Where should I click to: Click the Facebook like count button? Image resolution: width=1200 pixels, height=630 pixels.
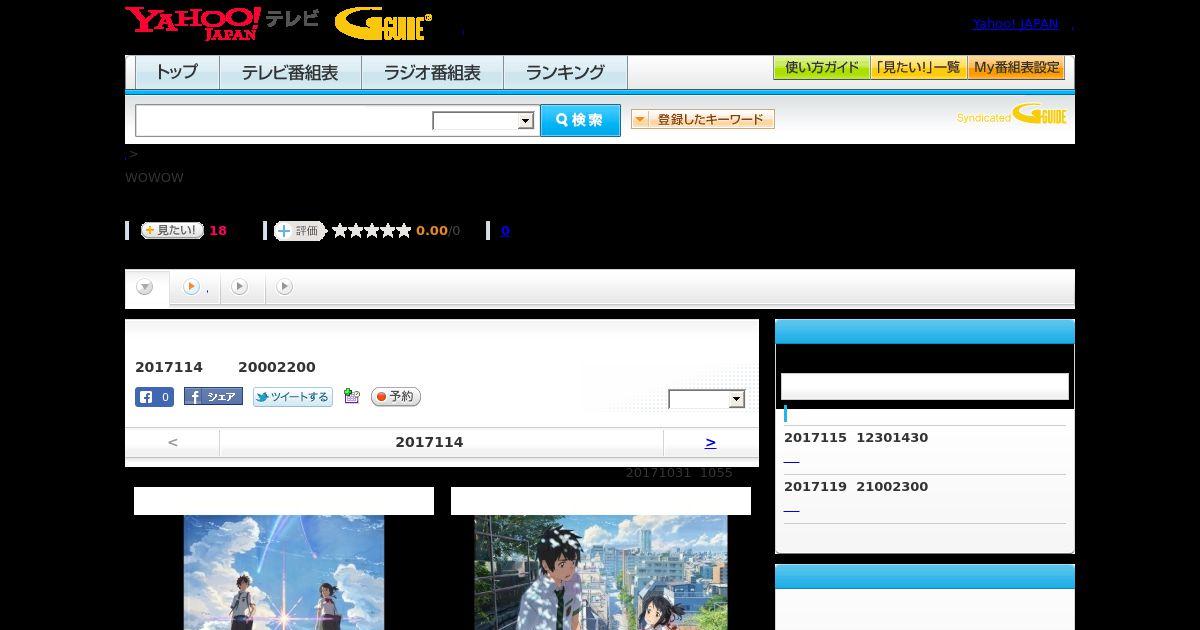[154, 397]
